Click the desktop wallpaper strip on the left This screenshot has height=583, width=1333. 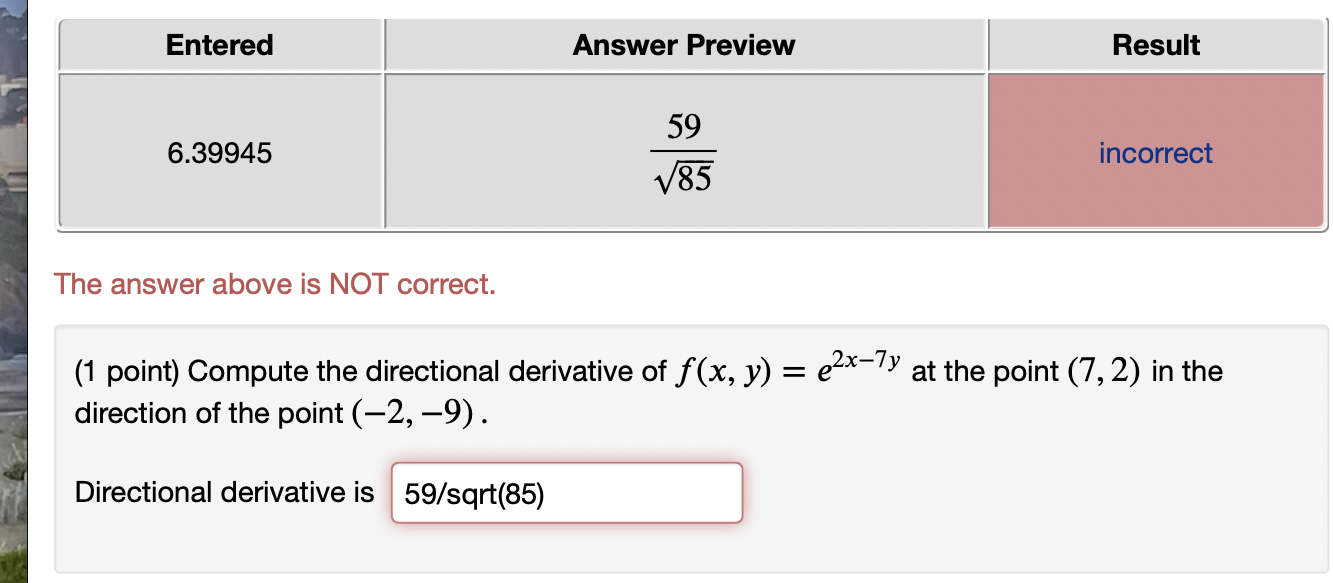click(15, 290)
